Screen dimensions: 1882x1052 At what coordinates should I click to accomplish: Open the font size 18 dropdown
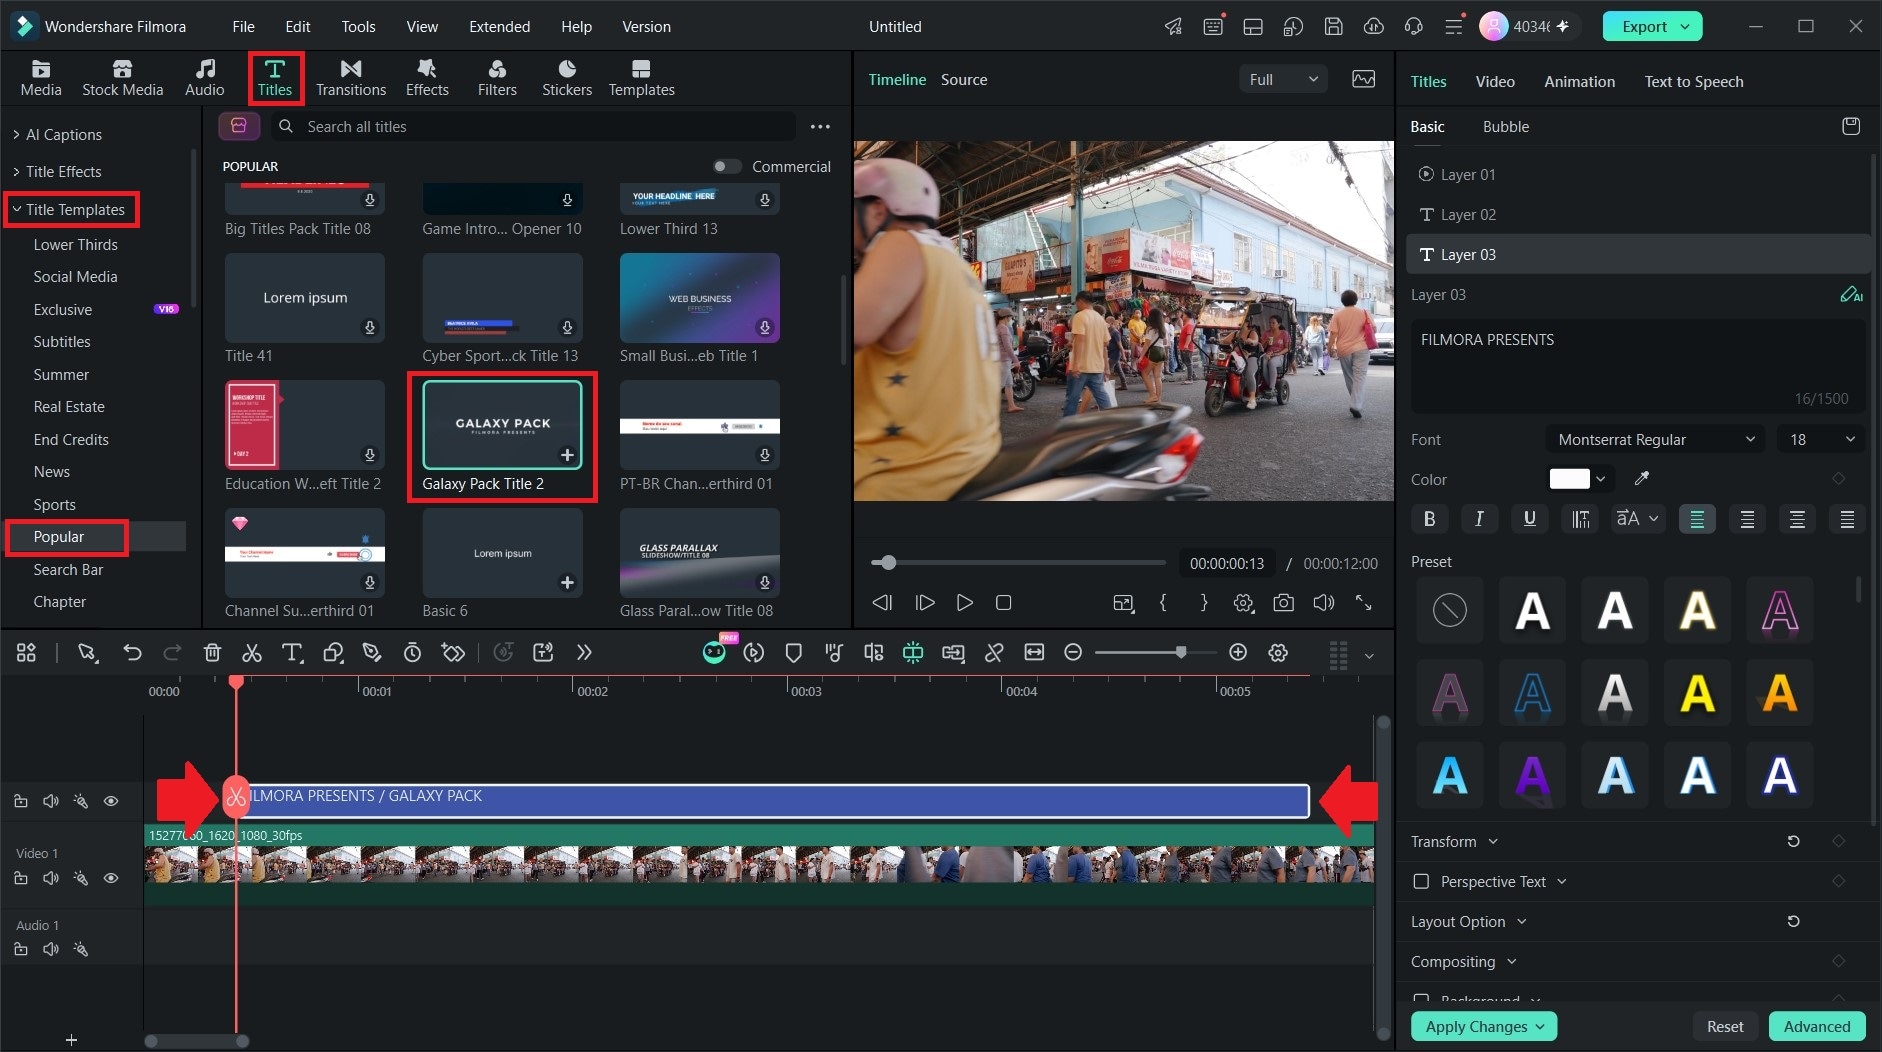[x=1821, y=440]
